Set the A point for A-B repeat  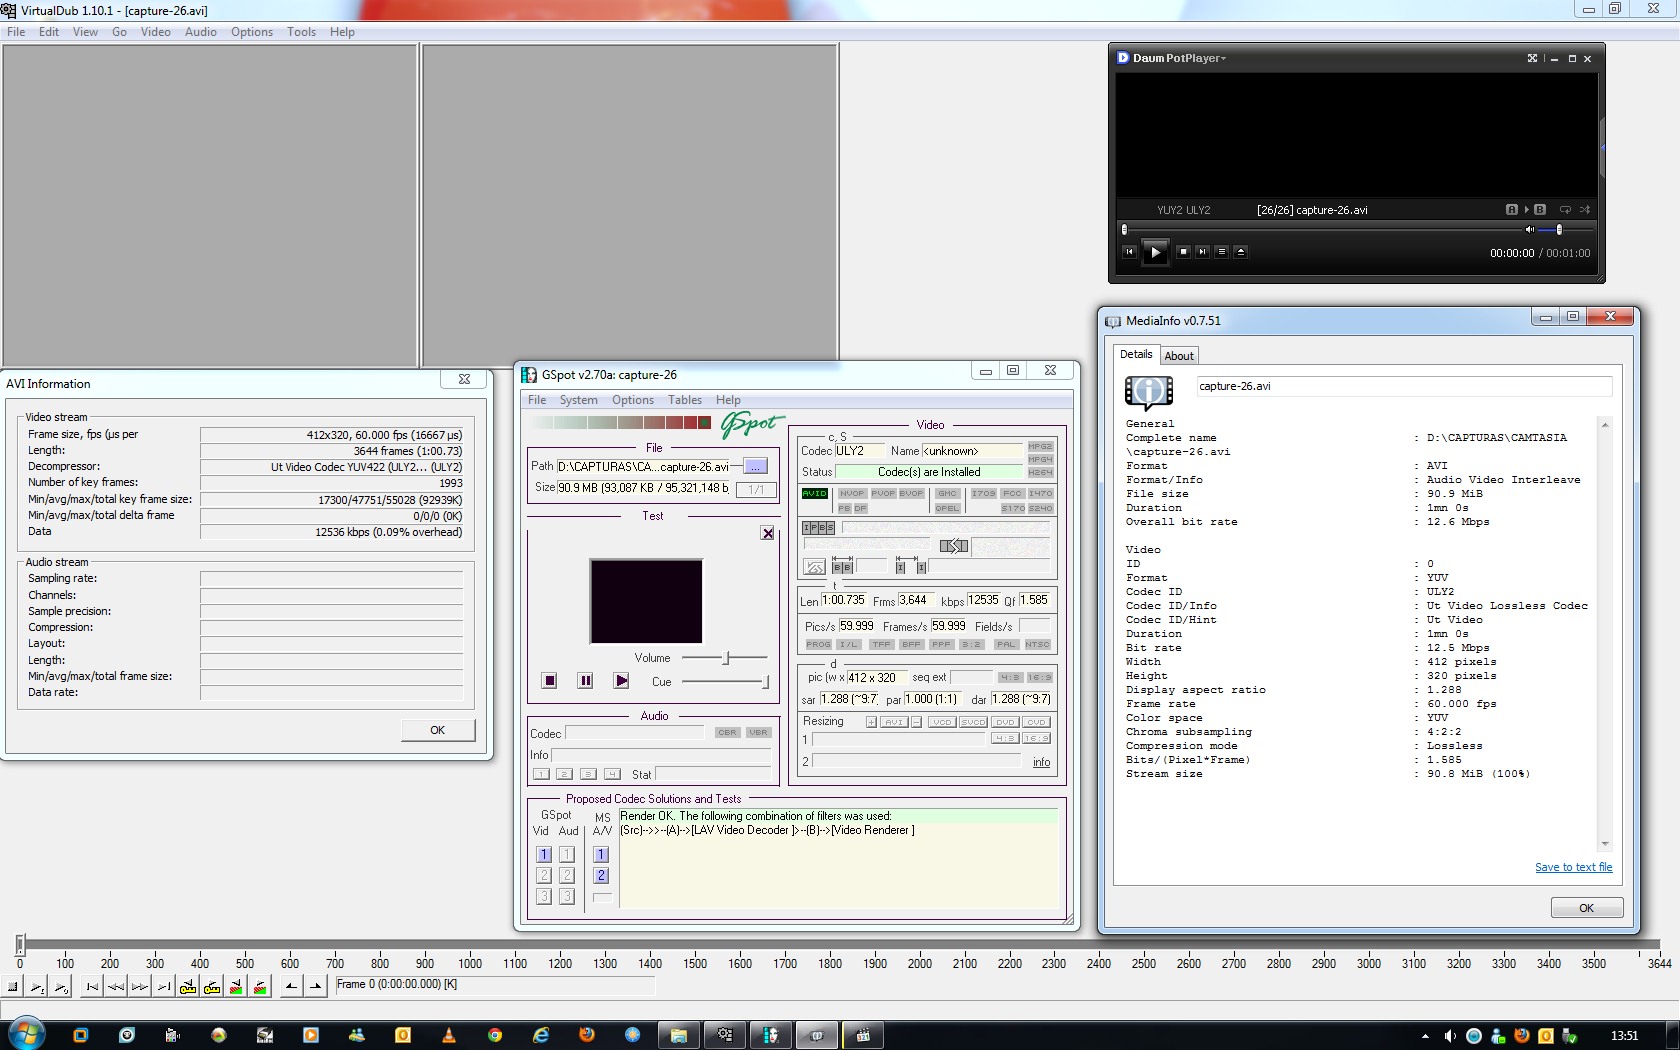click(1511, 210)
